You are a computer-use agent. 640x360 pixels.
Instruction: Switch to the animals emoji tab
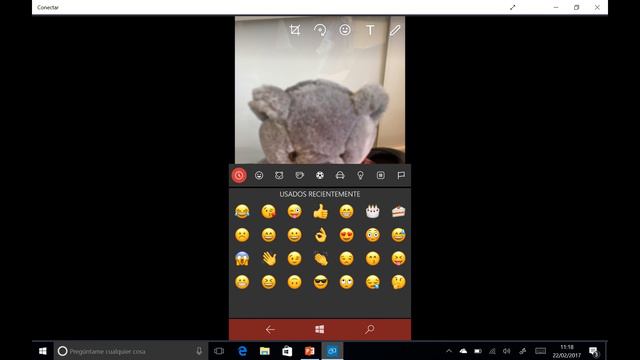[x=279, y=176]
